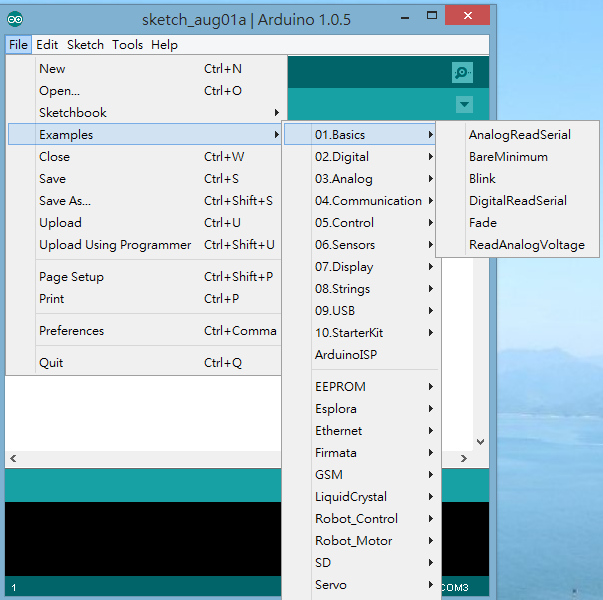
Task: Click vertical scrollbar down arrow
Action: click(x=480, y=442)
